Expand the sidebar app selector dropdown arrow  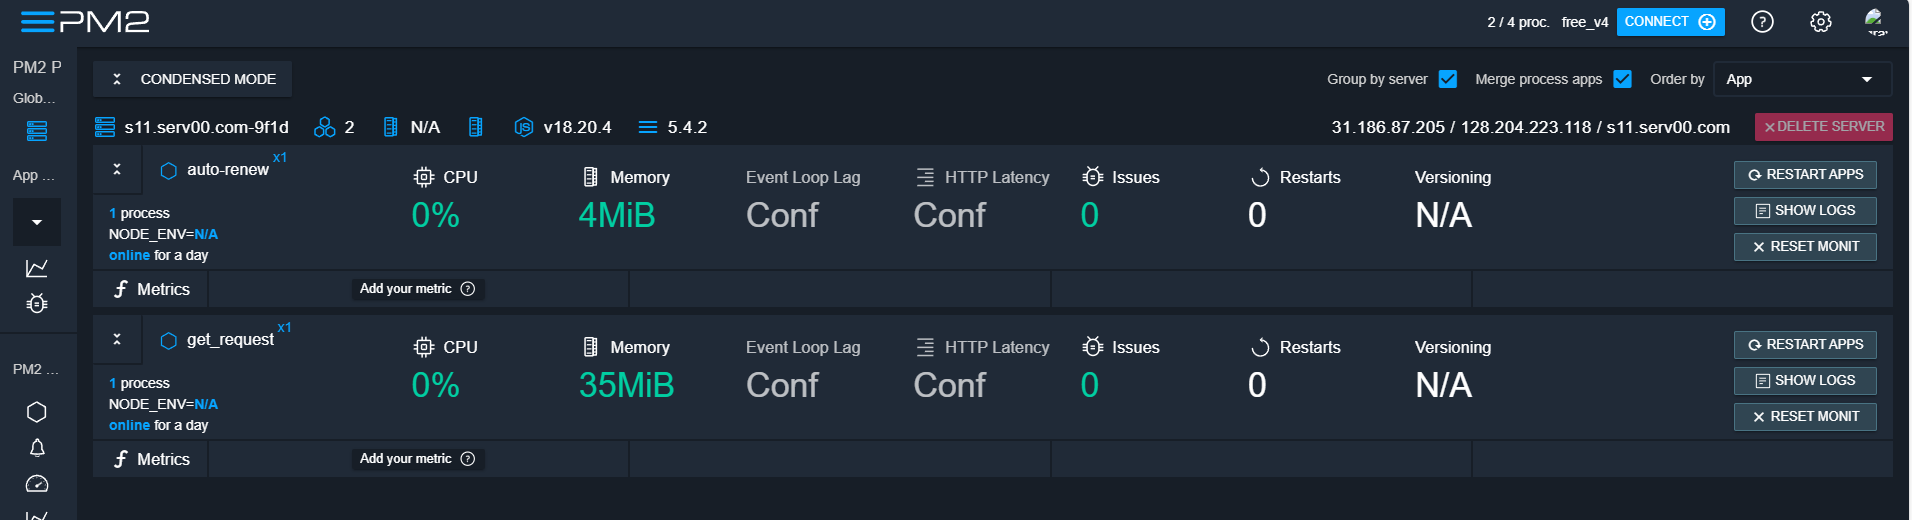click(x=37, y=222)
